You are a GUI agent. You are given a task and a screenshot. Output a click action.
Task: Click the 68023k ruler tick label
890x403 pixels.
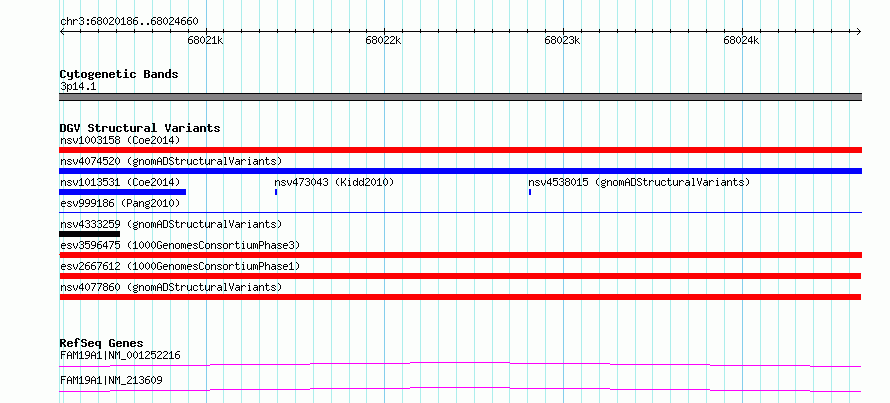click(x=562, y=41)
